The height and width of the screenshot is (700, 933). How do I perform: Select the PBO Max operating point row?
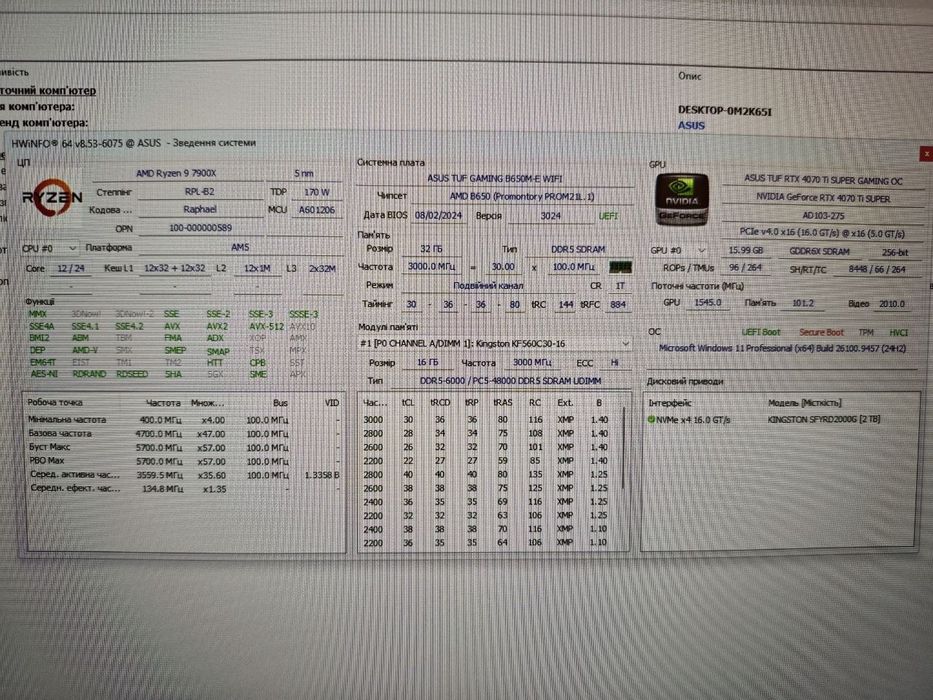click(183, 461)
